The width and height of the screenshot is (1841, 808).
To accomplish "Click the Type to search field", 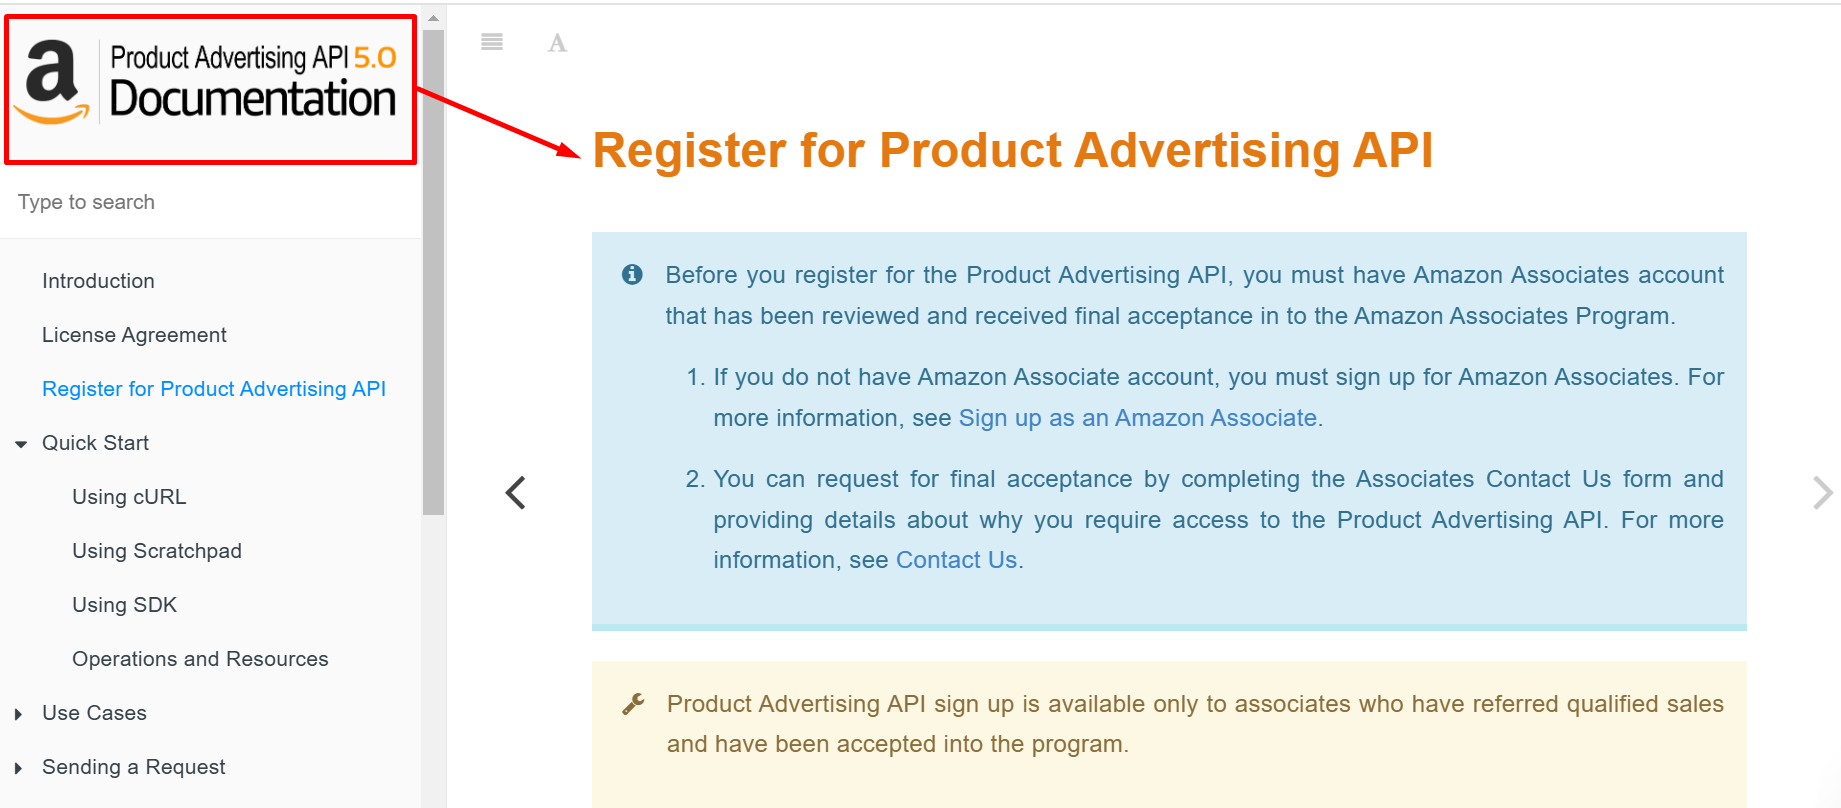I will (210, 202).
